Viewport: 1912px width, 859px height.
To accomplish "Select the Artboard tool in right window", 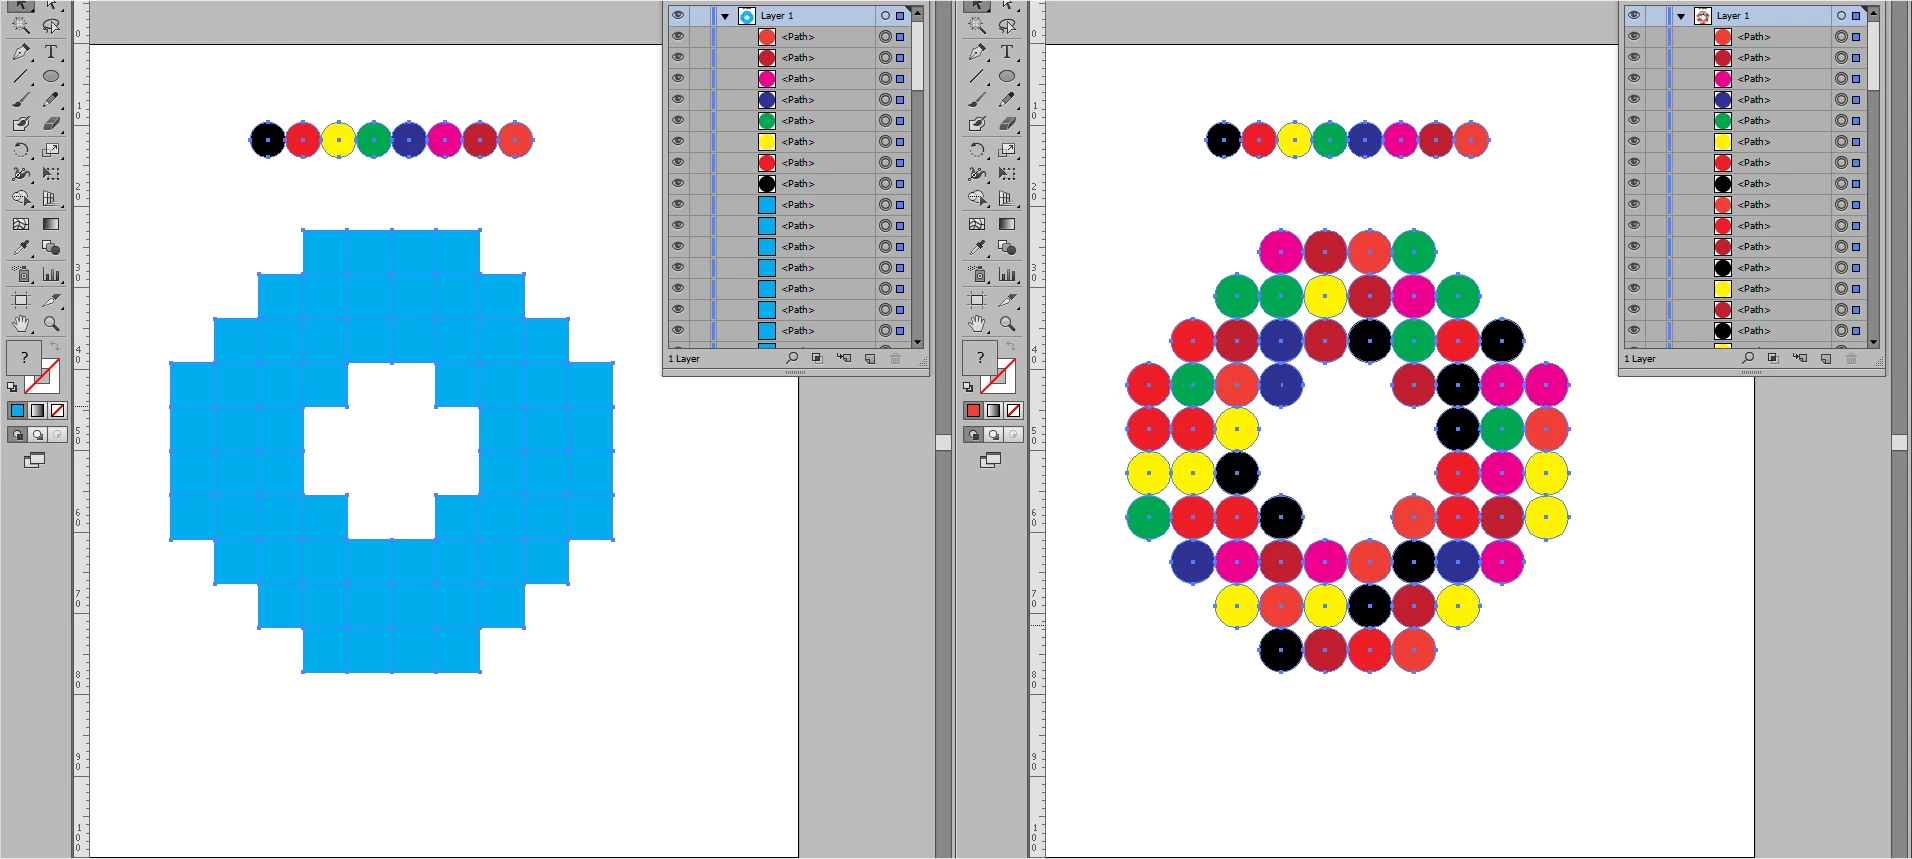I will [x=977, y=300].
